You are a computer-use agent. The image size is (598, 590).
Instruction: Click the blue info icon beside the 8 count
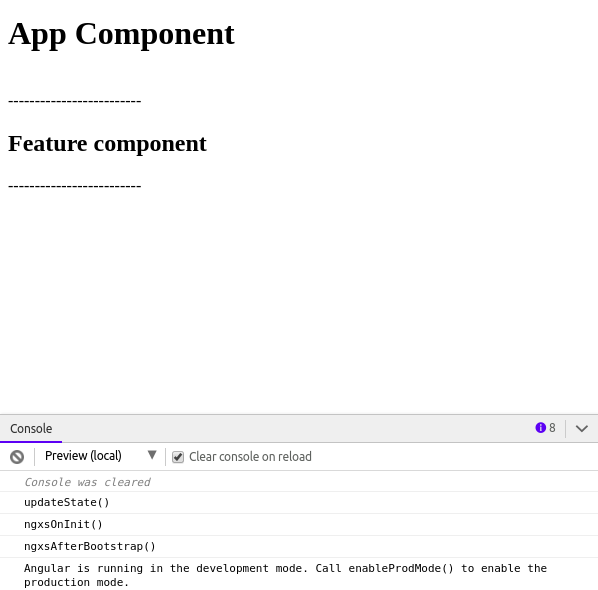(x=540, y=428)
